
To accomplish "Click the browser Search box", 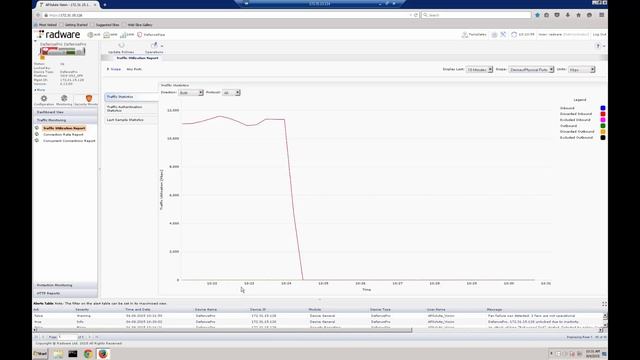I will (x=476, y=15).
